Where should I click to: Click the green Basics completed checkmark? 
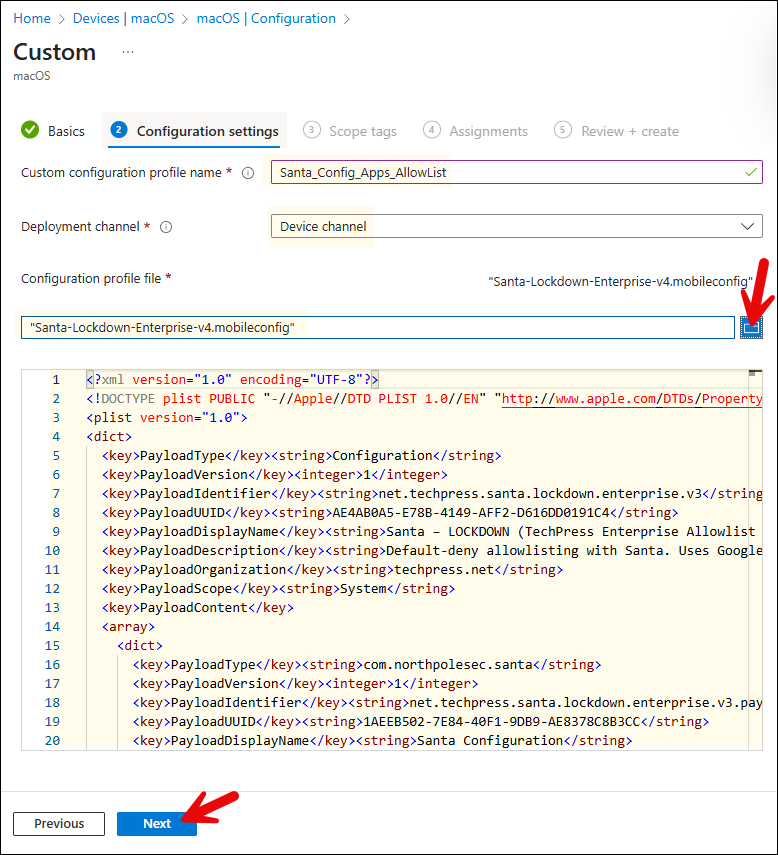pyautogui.click(x=30, y=130)
